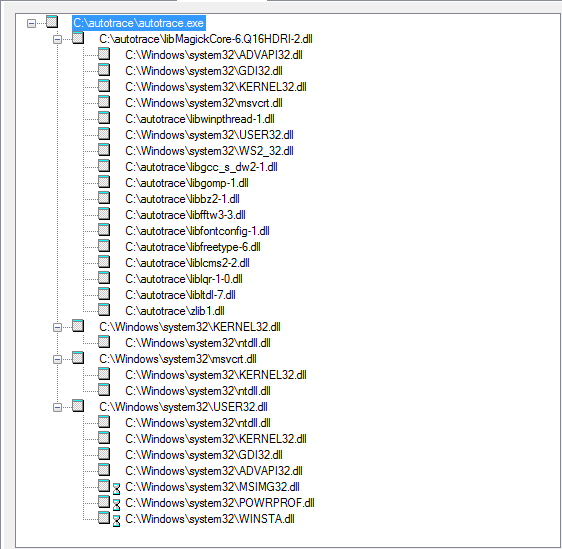
Task: Select ntdll.dll under top-level msvcrt.dll
Action: pos(198,391)
